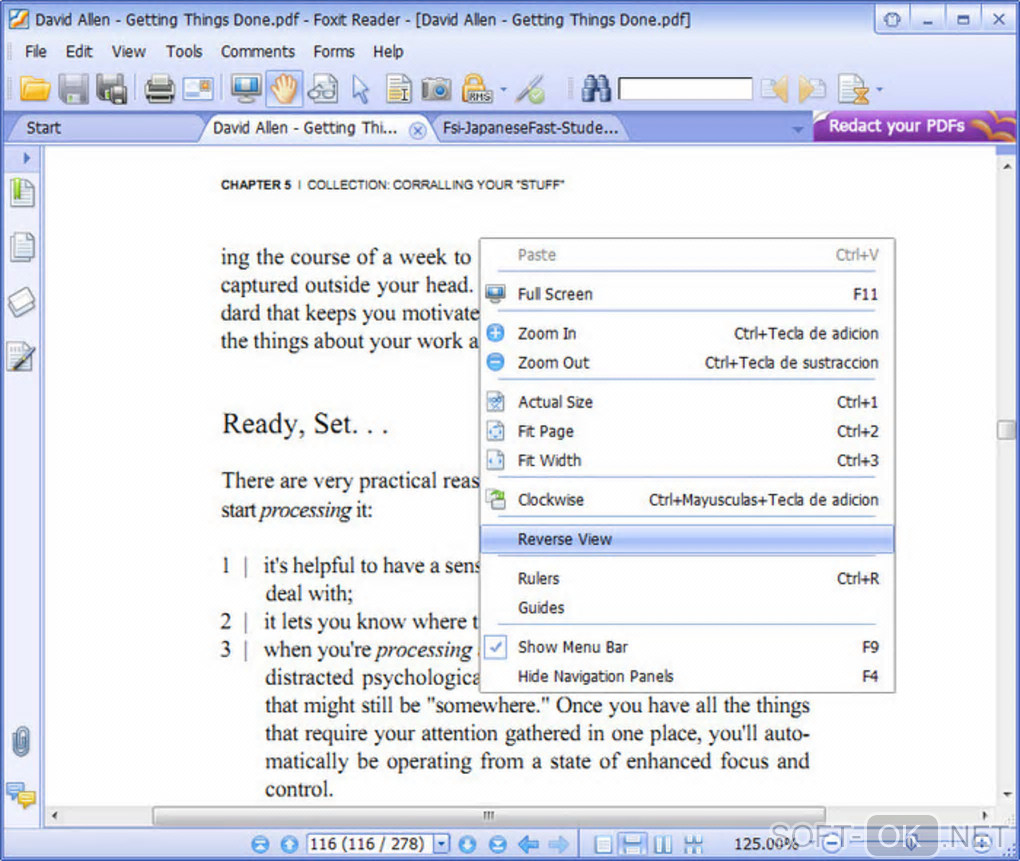1020x861 pixels.
Task: Click the Redact your PDFs banner
Action: click(x=913, y=126)
